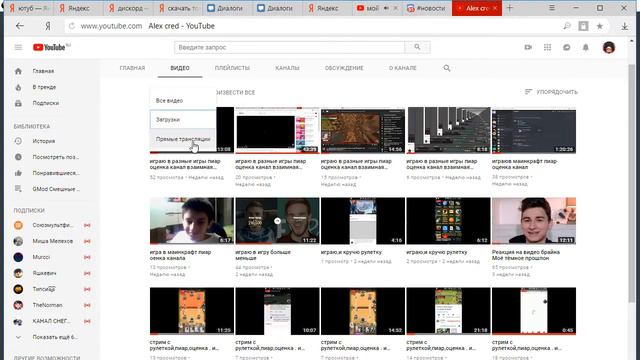
Task: Focus the YouTube search input field
Action: tap(289, 47)
